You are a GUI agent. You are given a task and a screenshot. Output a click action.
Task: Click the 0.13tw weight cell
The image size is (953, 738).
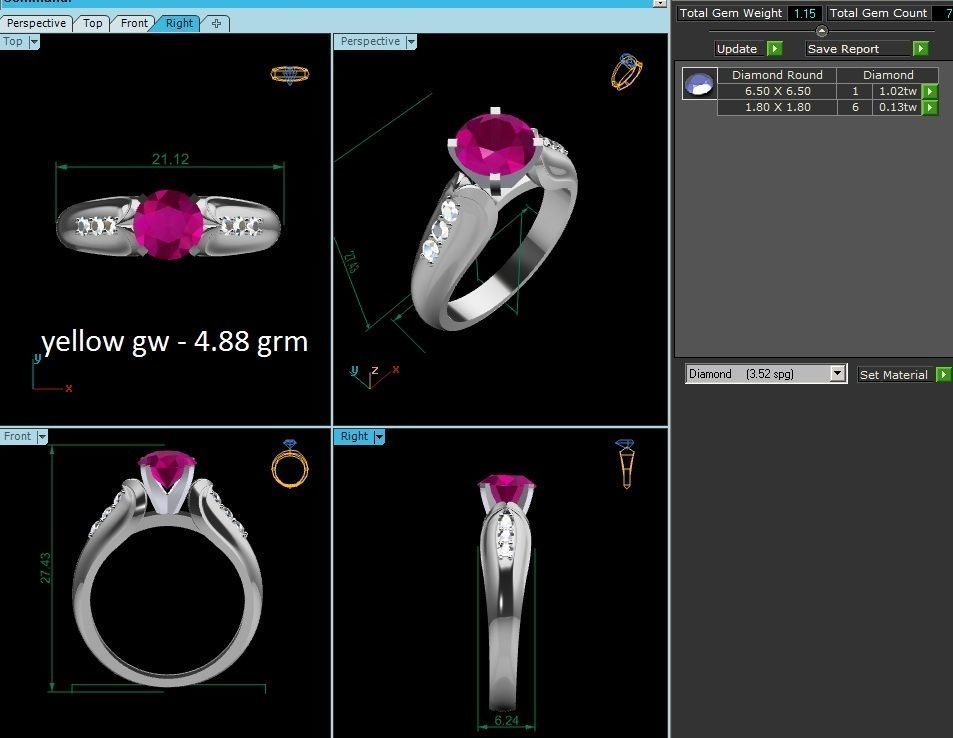[x=897, y=107]
